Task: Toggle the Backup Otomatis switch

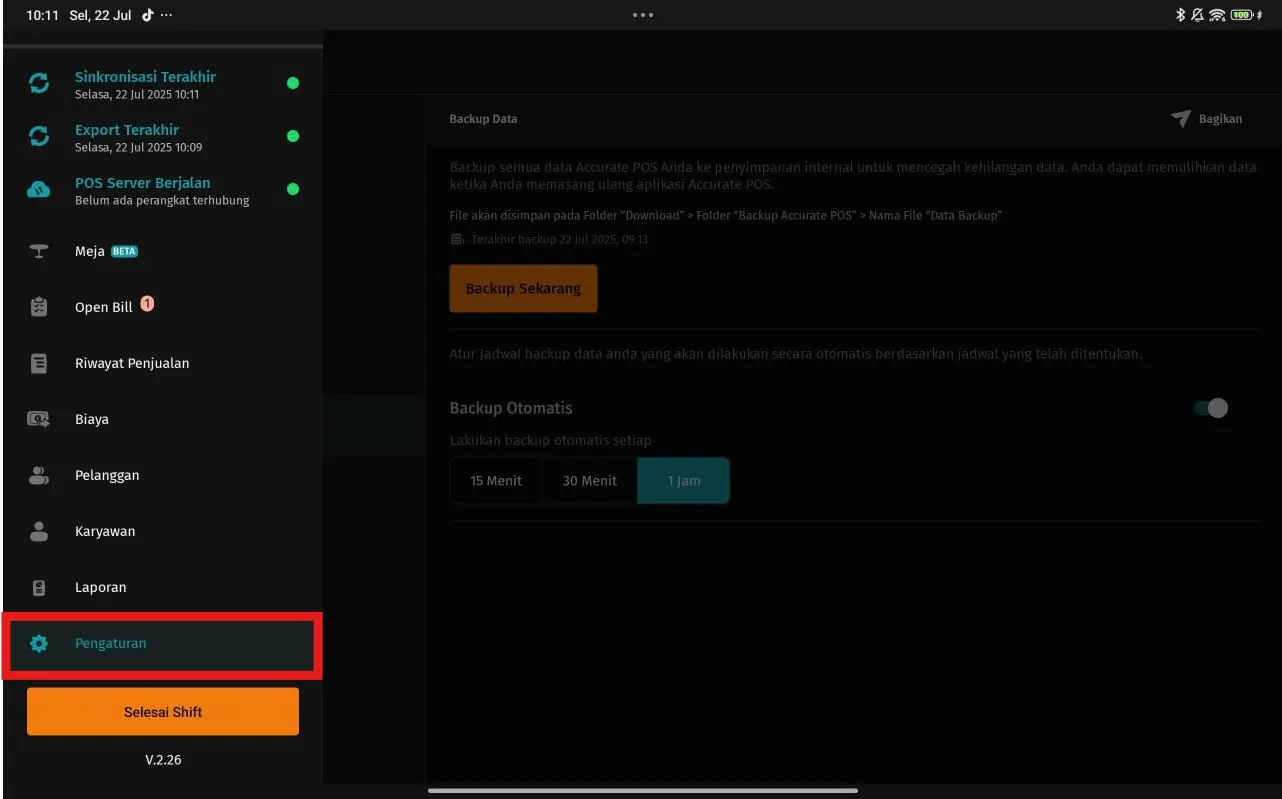Action: pos(1210,408)
